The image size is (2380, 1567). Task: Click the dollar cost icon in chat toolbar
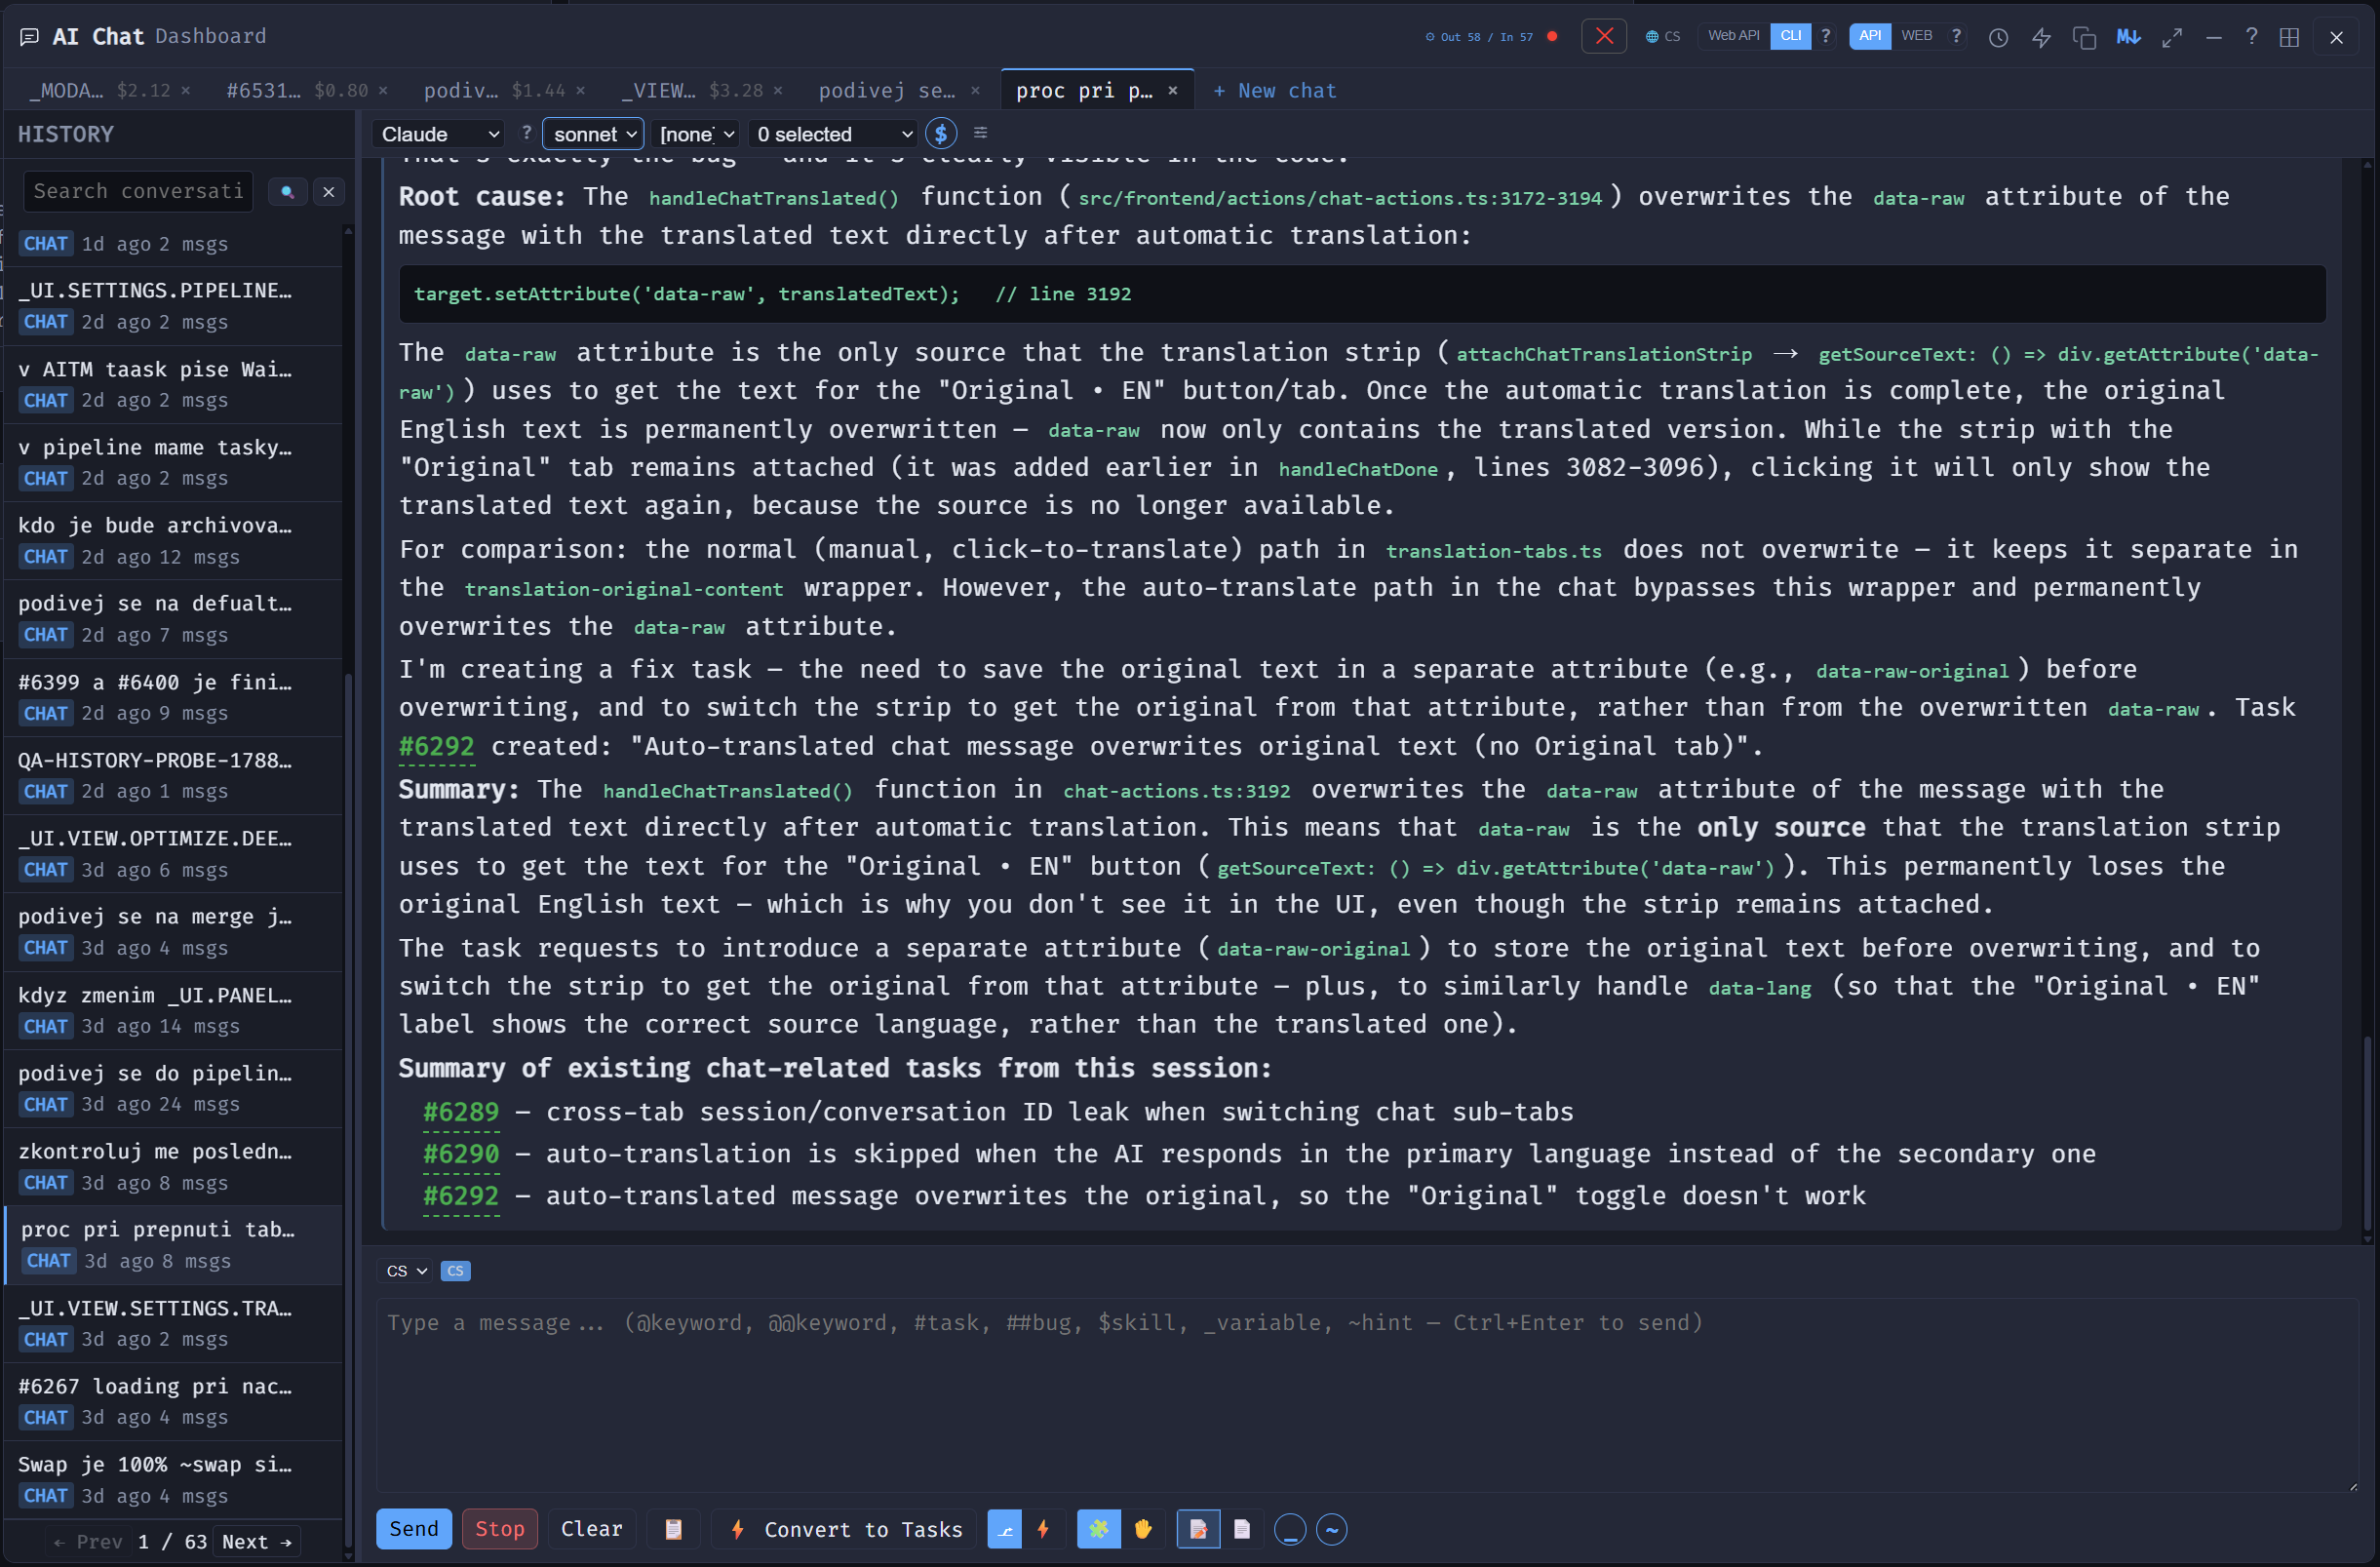pos(940,133)
